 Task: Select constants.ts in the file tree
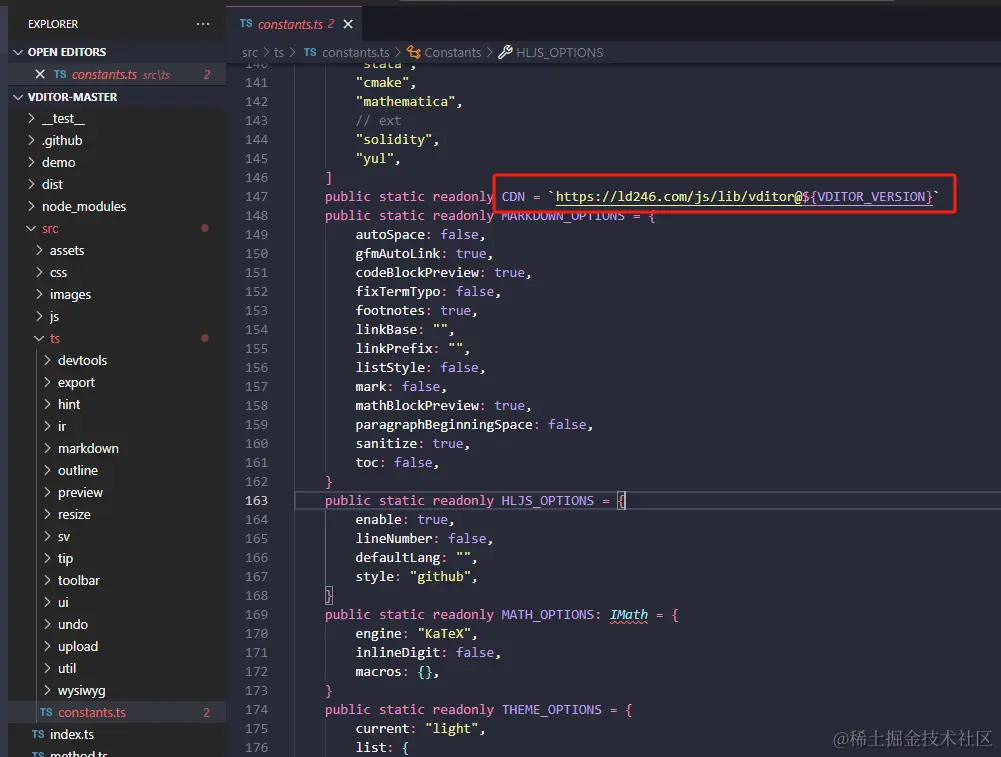(x=117, y=712)
